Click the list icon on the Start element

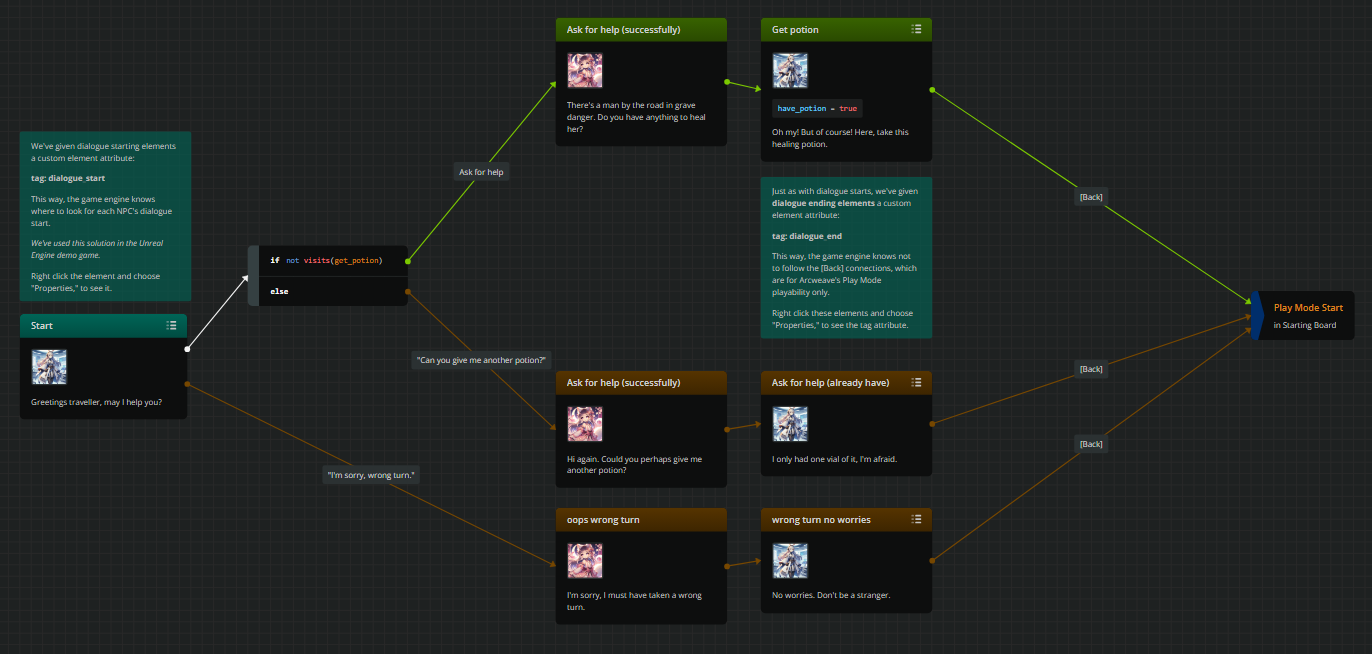coord(171,326)
